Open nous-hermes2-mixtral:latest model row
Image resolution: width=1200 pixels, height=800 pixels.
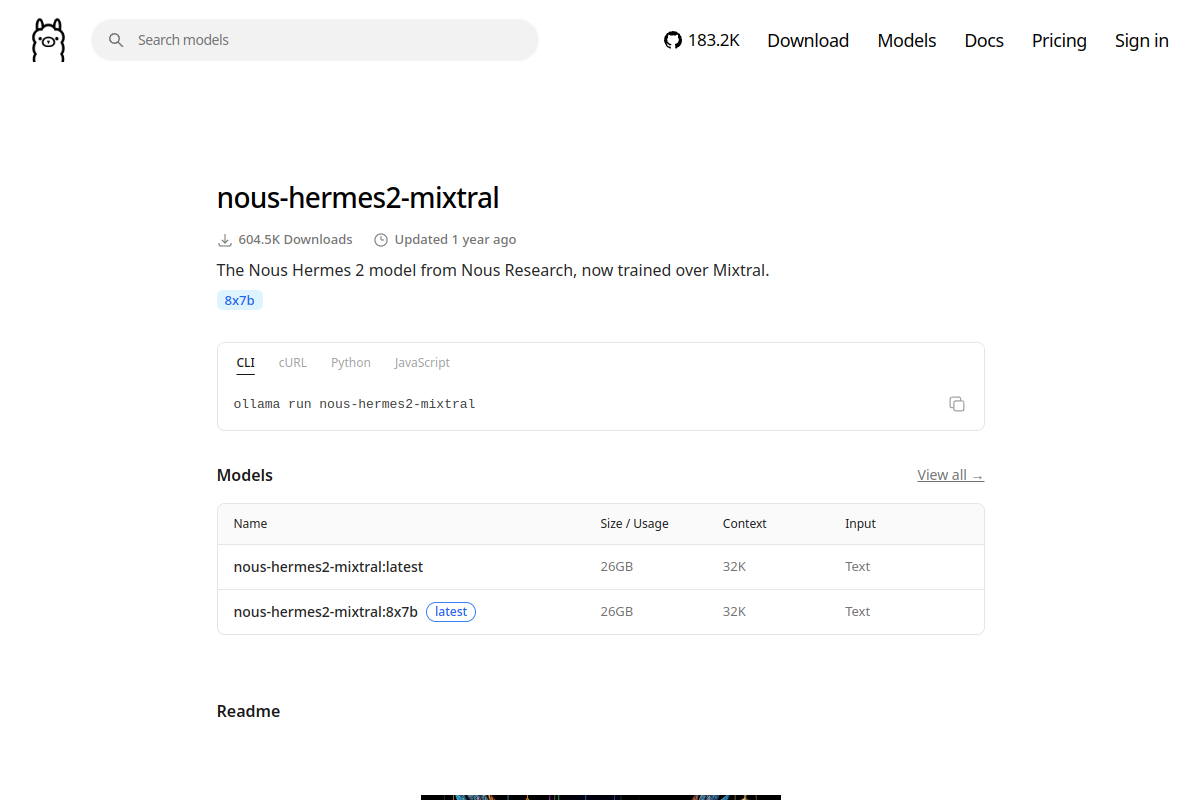pos(601,567)
